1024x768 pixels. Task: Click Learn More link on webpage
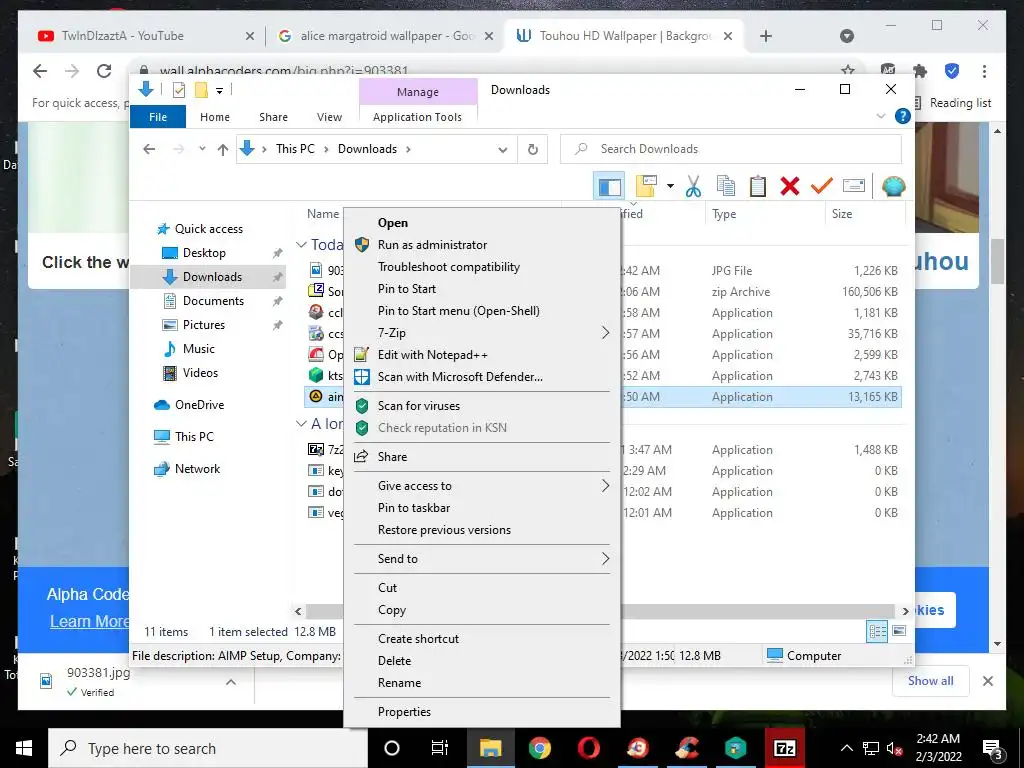(89, 621)
